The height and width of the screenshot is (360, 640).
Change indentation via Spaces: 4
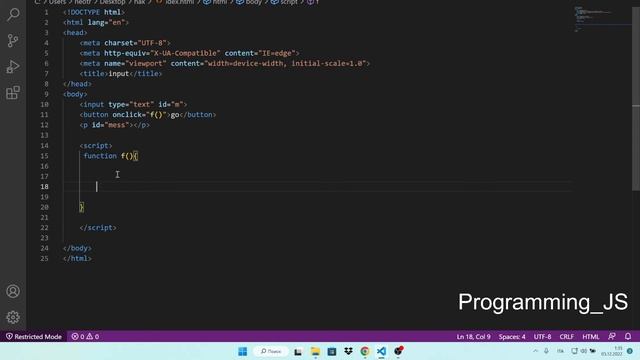click(512, 337)
